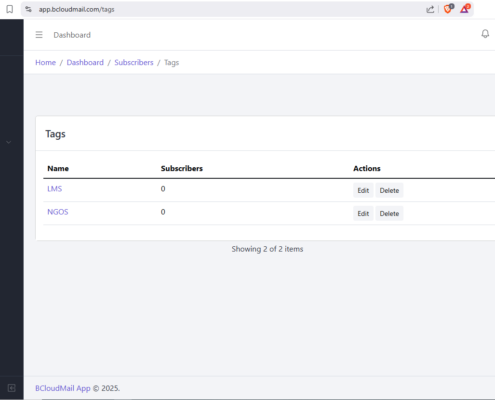Screen dimensions: 495x400
Task: Focus the browser address bar URL
Action: pos(76,9)
